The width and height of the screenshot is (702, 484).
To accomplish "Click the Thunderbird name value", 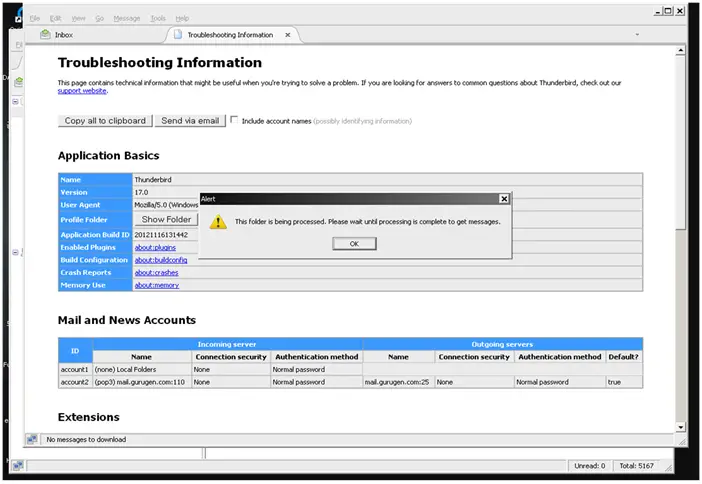I will [153, 180].
